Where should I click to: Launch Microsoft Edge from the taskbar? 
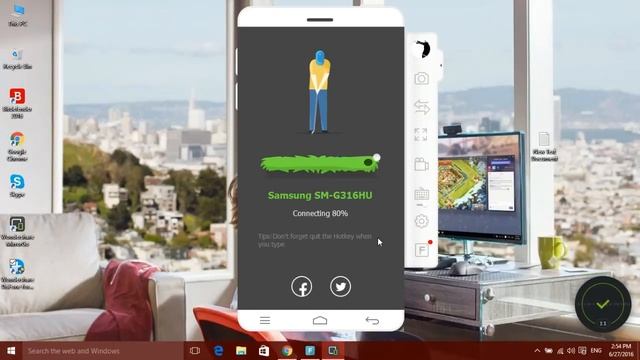coord(218,351)
